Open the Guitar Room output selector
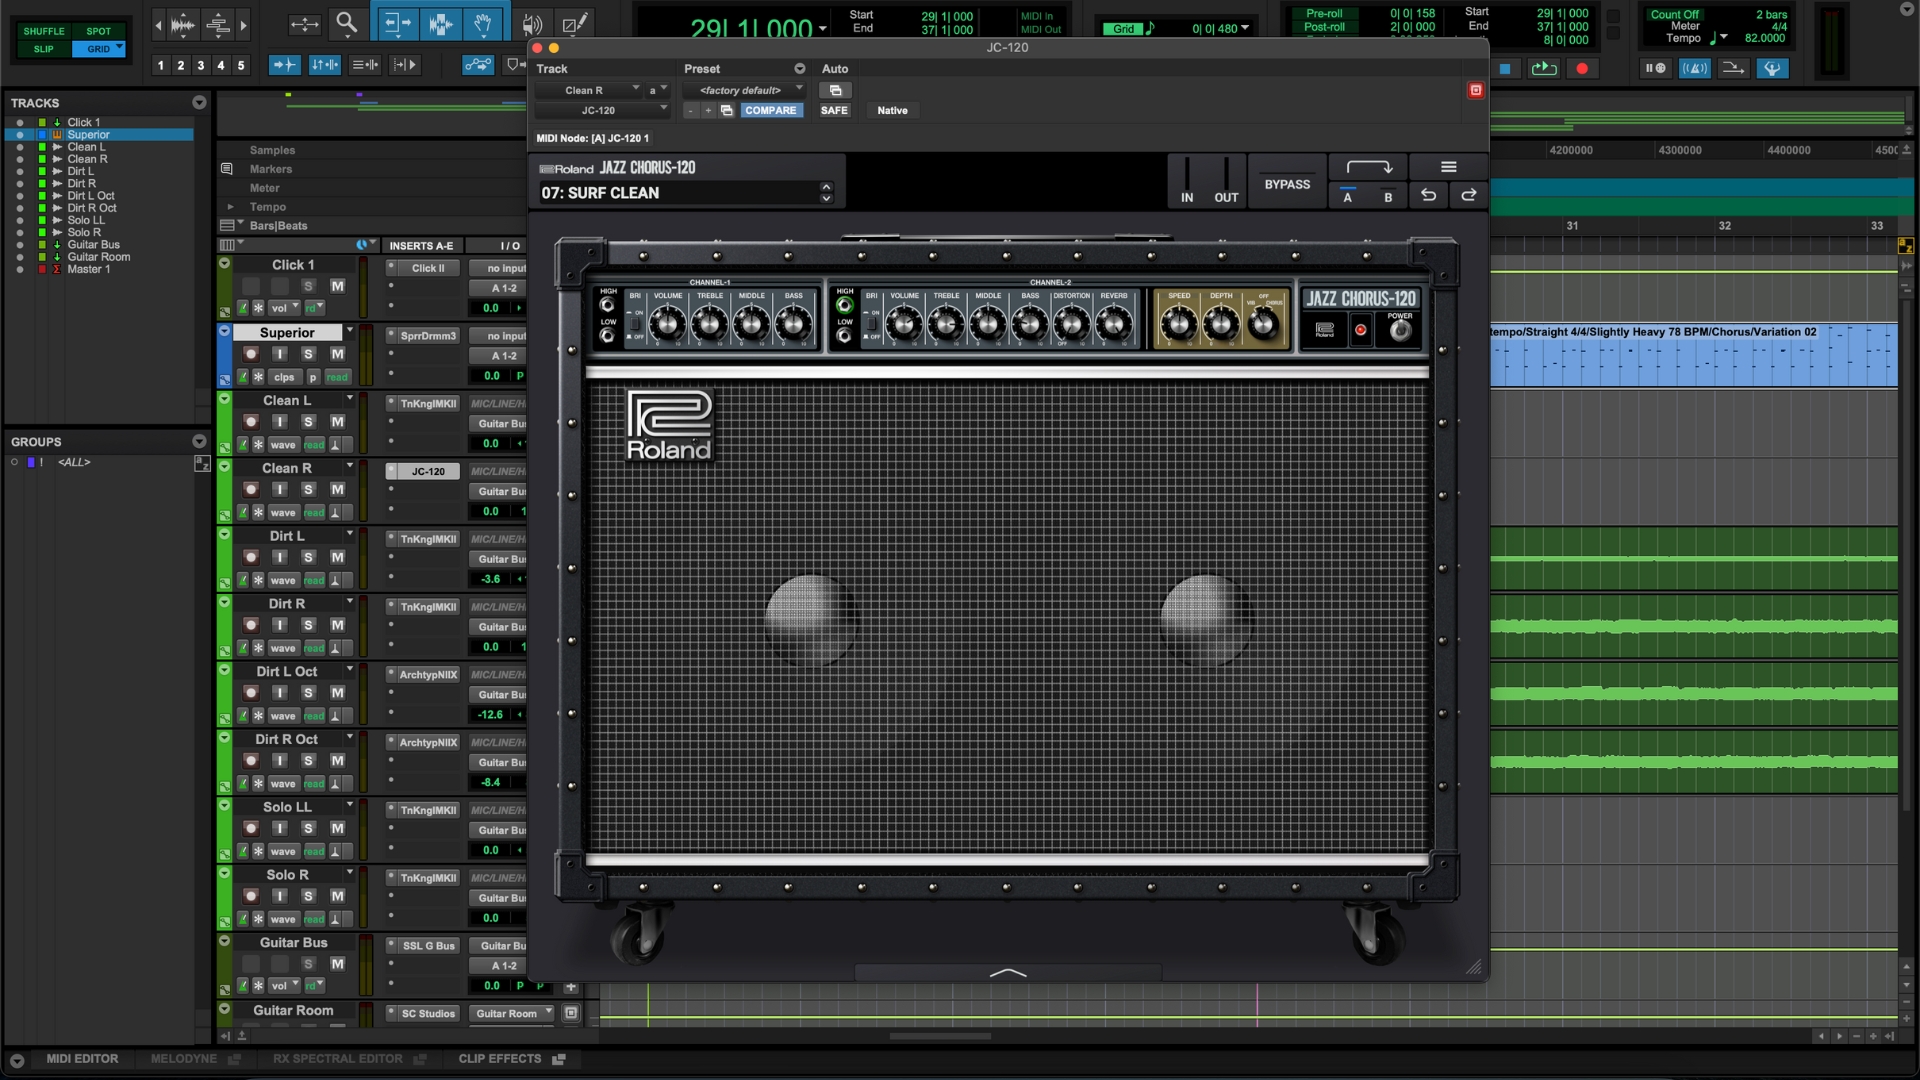 (513, 1013)
